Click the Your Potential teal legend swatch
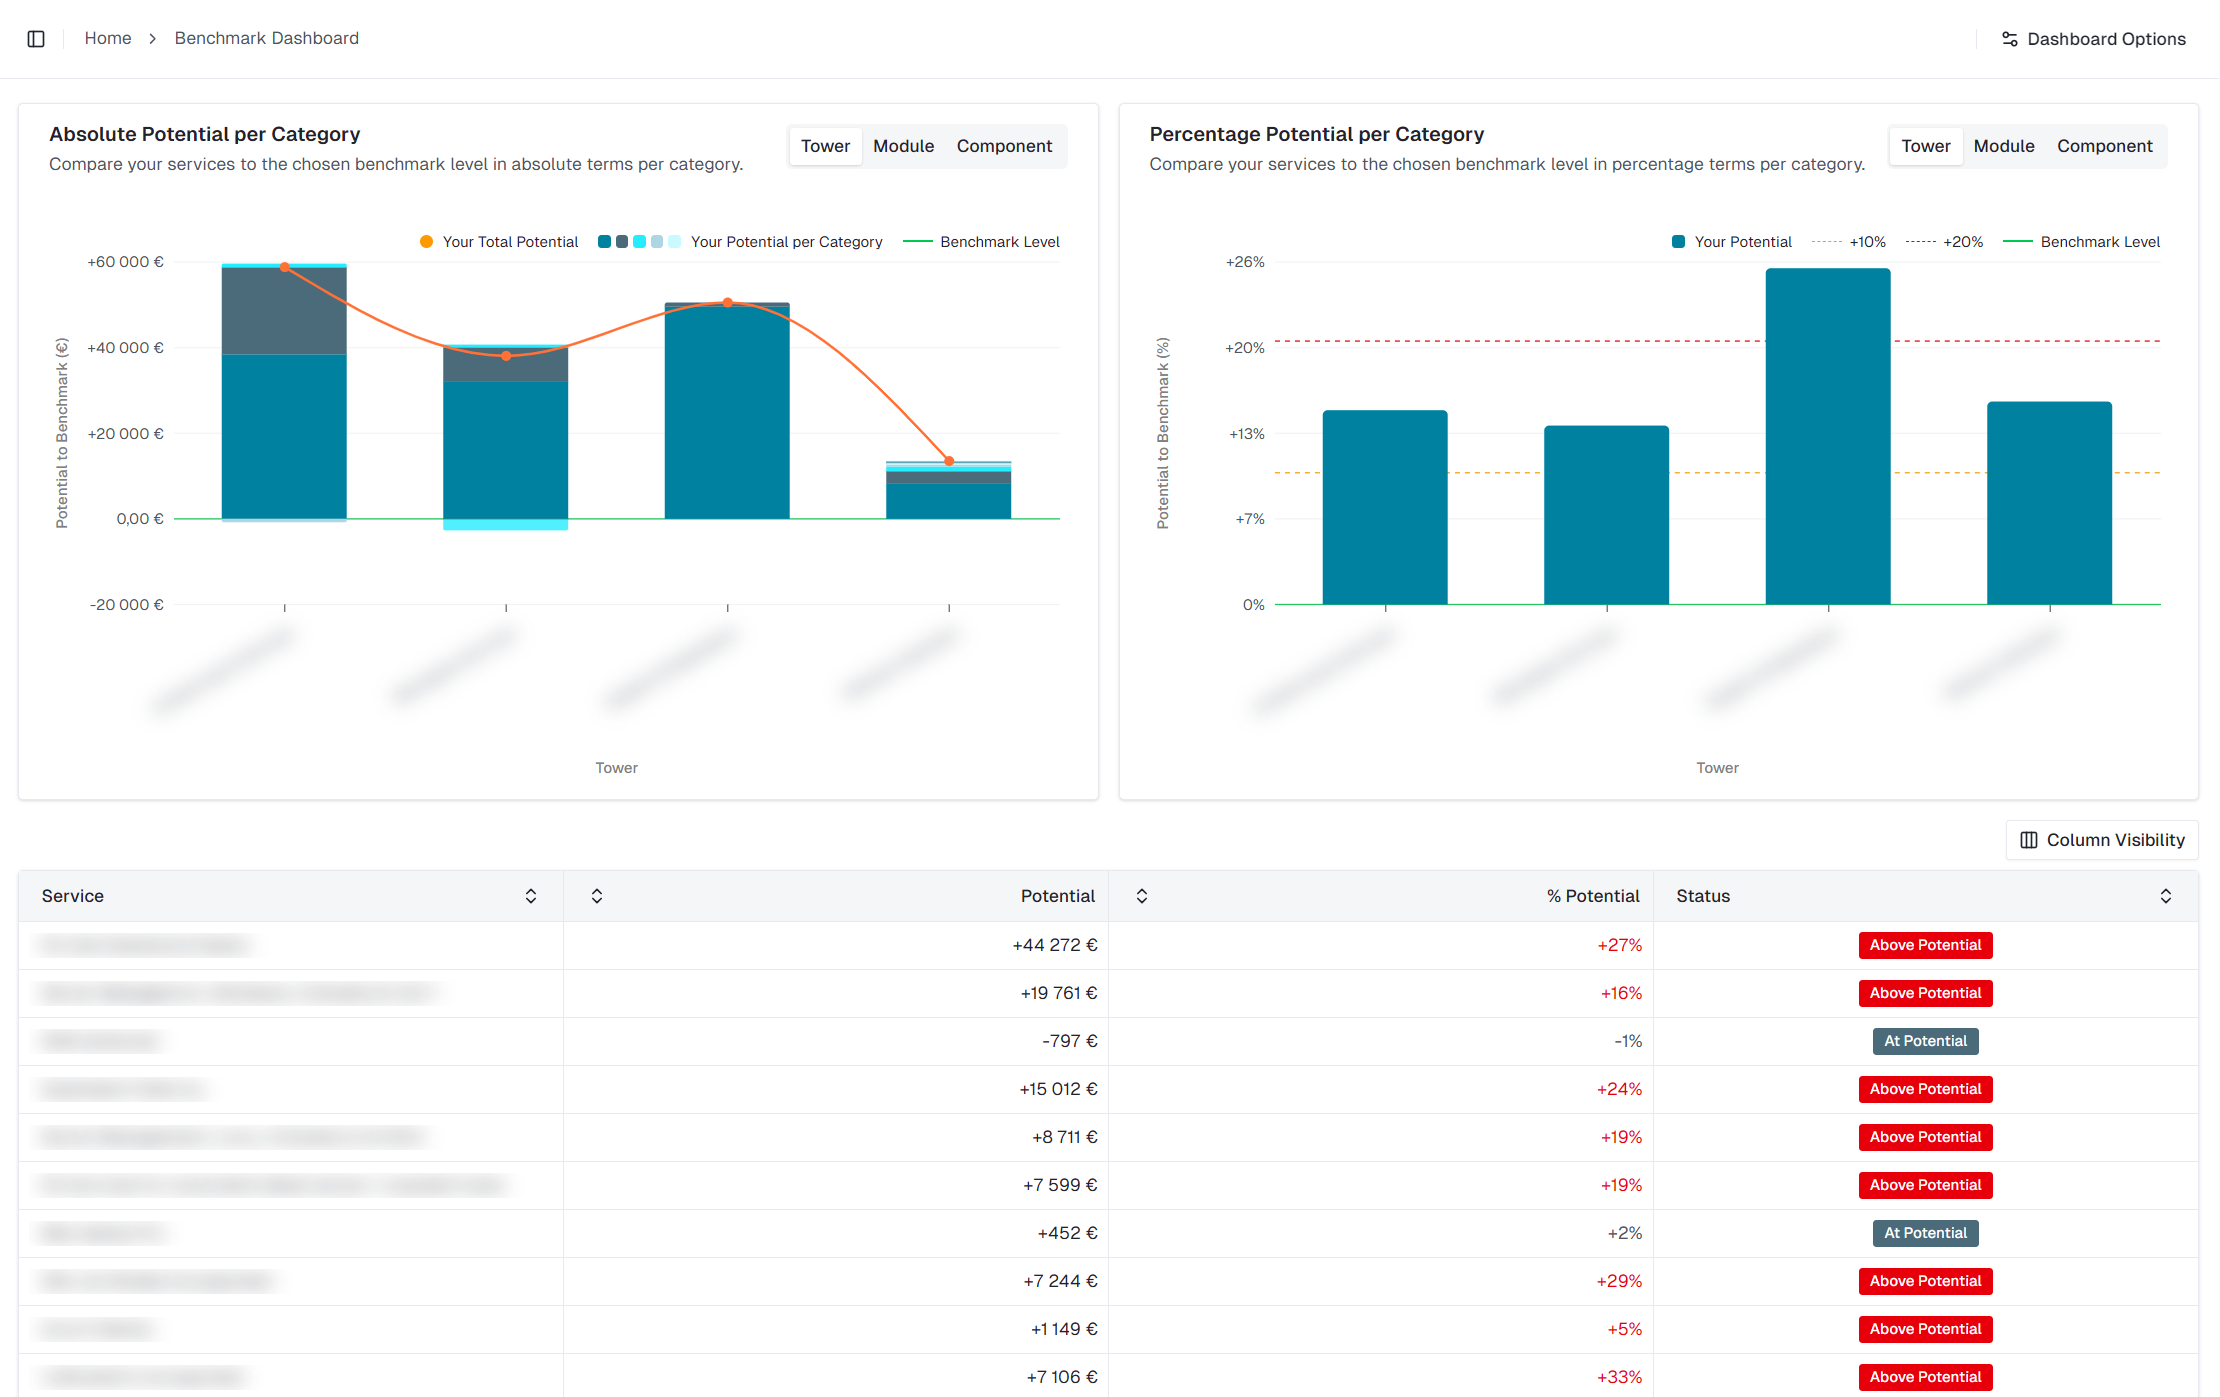This screenshot has width=2220, height=1397. tap(1678, 242)
